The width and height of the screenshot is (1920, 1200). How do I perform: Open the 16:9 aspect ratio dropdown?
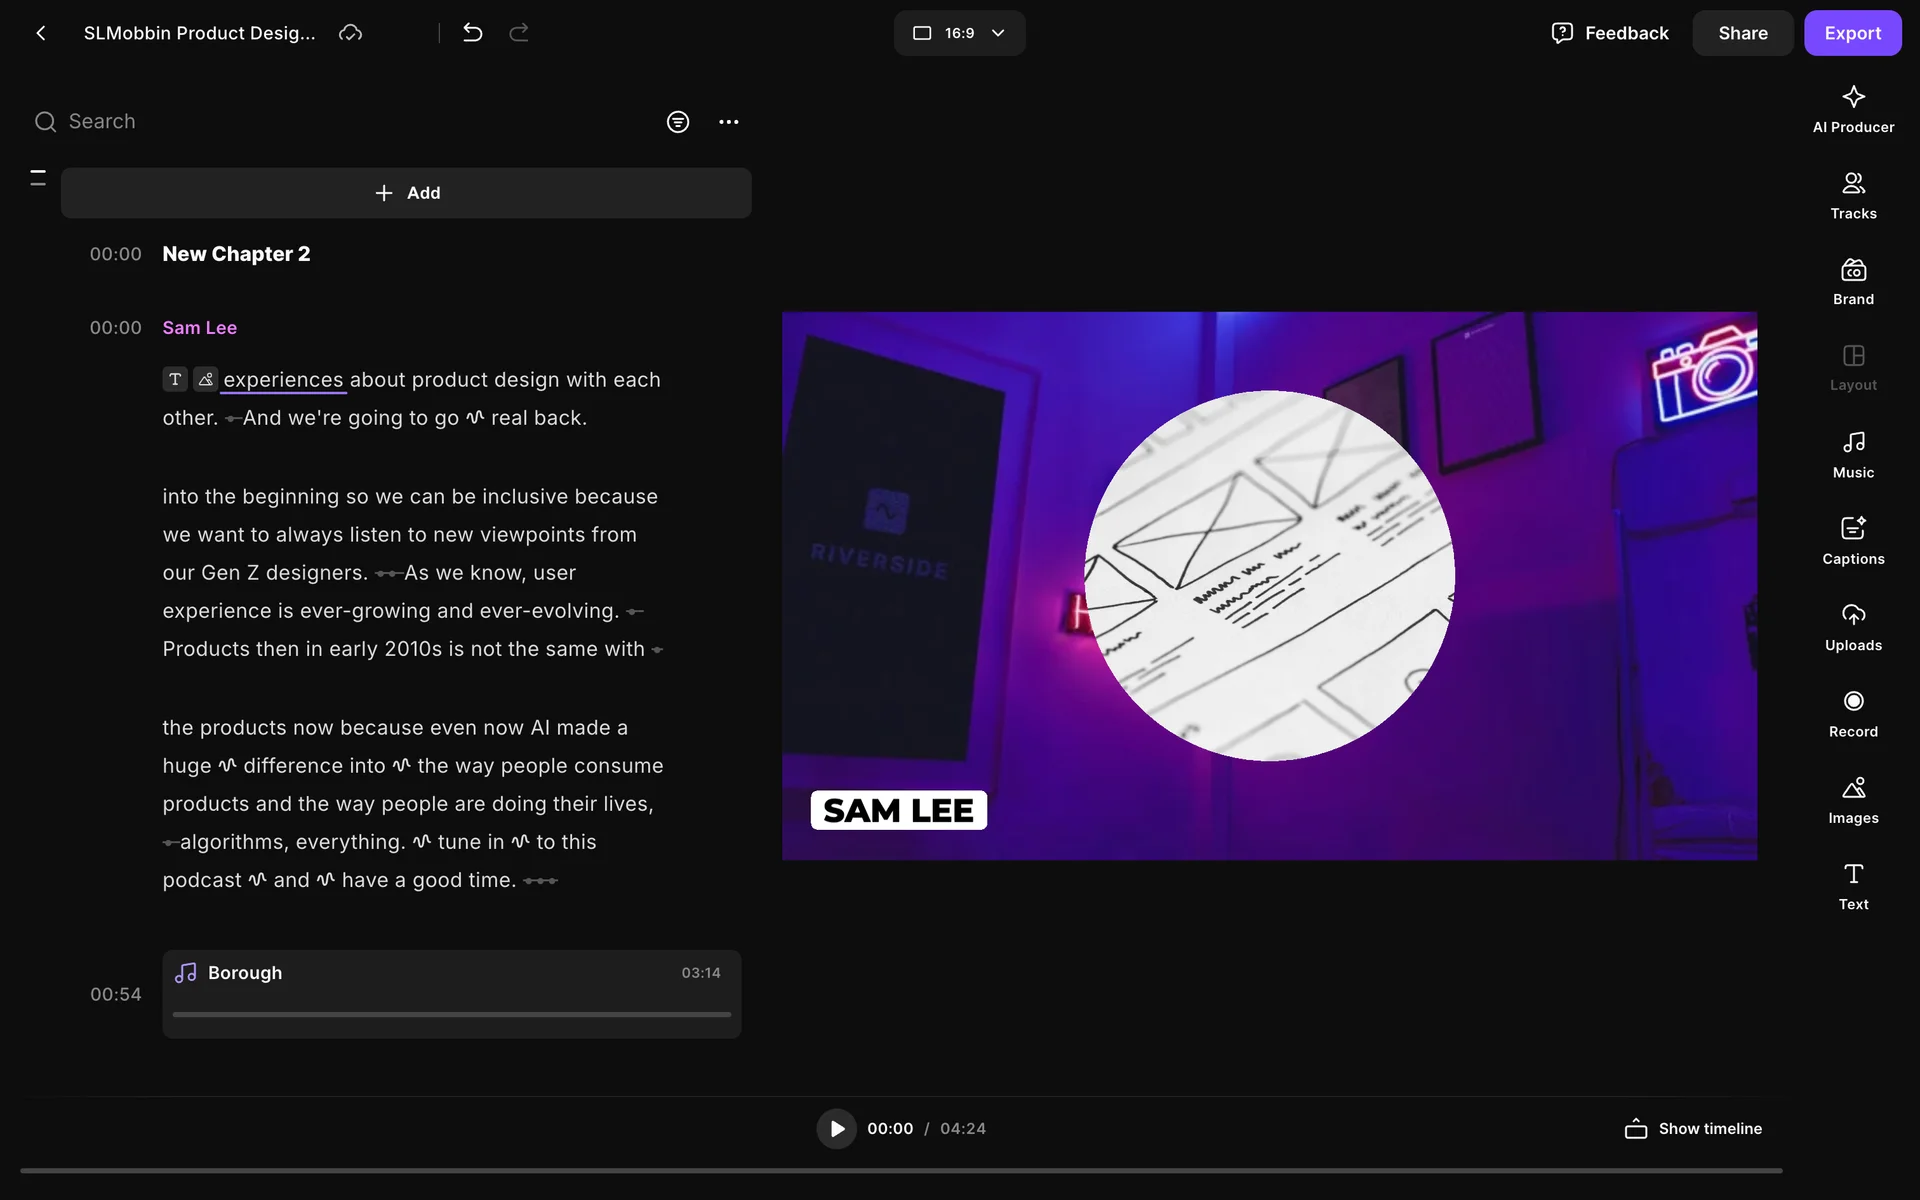pos(958,33)
